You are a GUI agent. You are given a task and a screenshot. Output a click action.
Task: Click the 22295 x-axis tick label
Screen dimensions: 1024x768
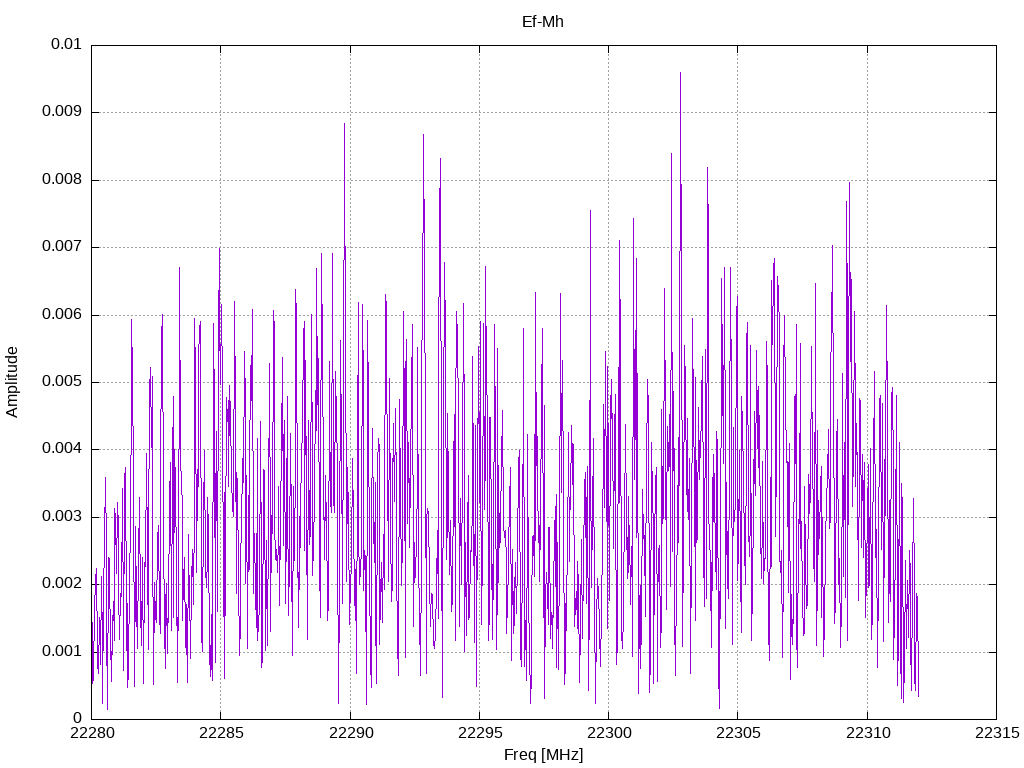[480, 733]
